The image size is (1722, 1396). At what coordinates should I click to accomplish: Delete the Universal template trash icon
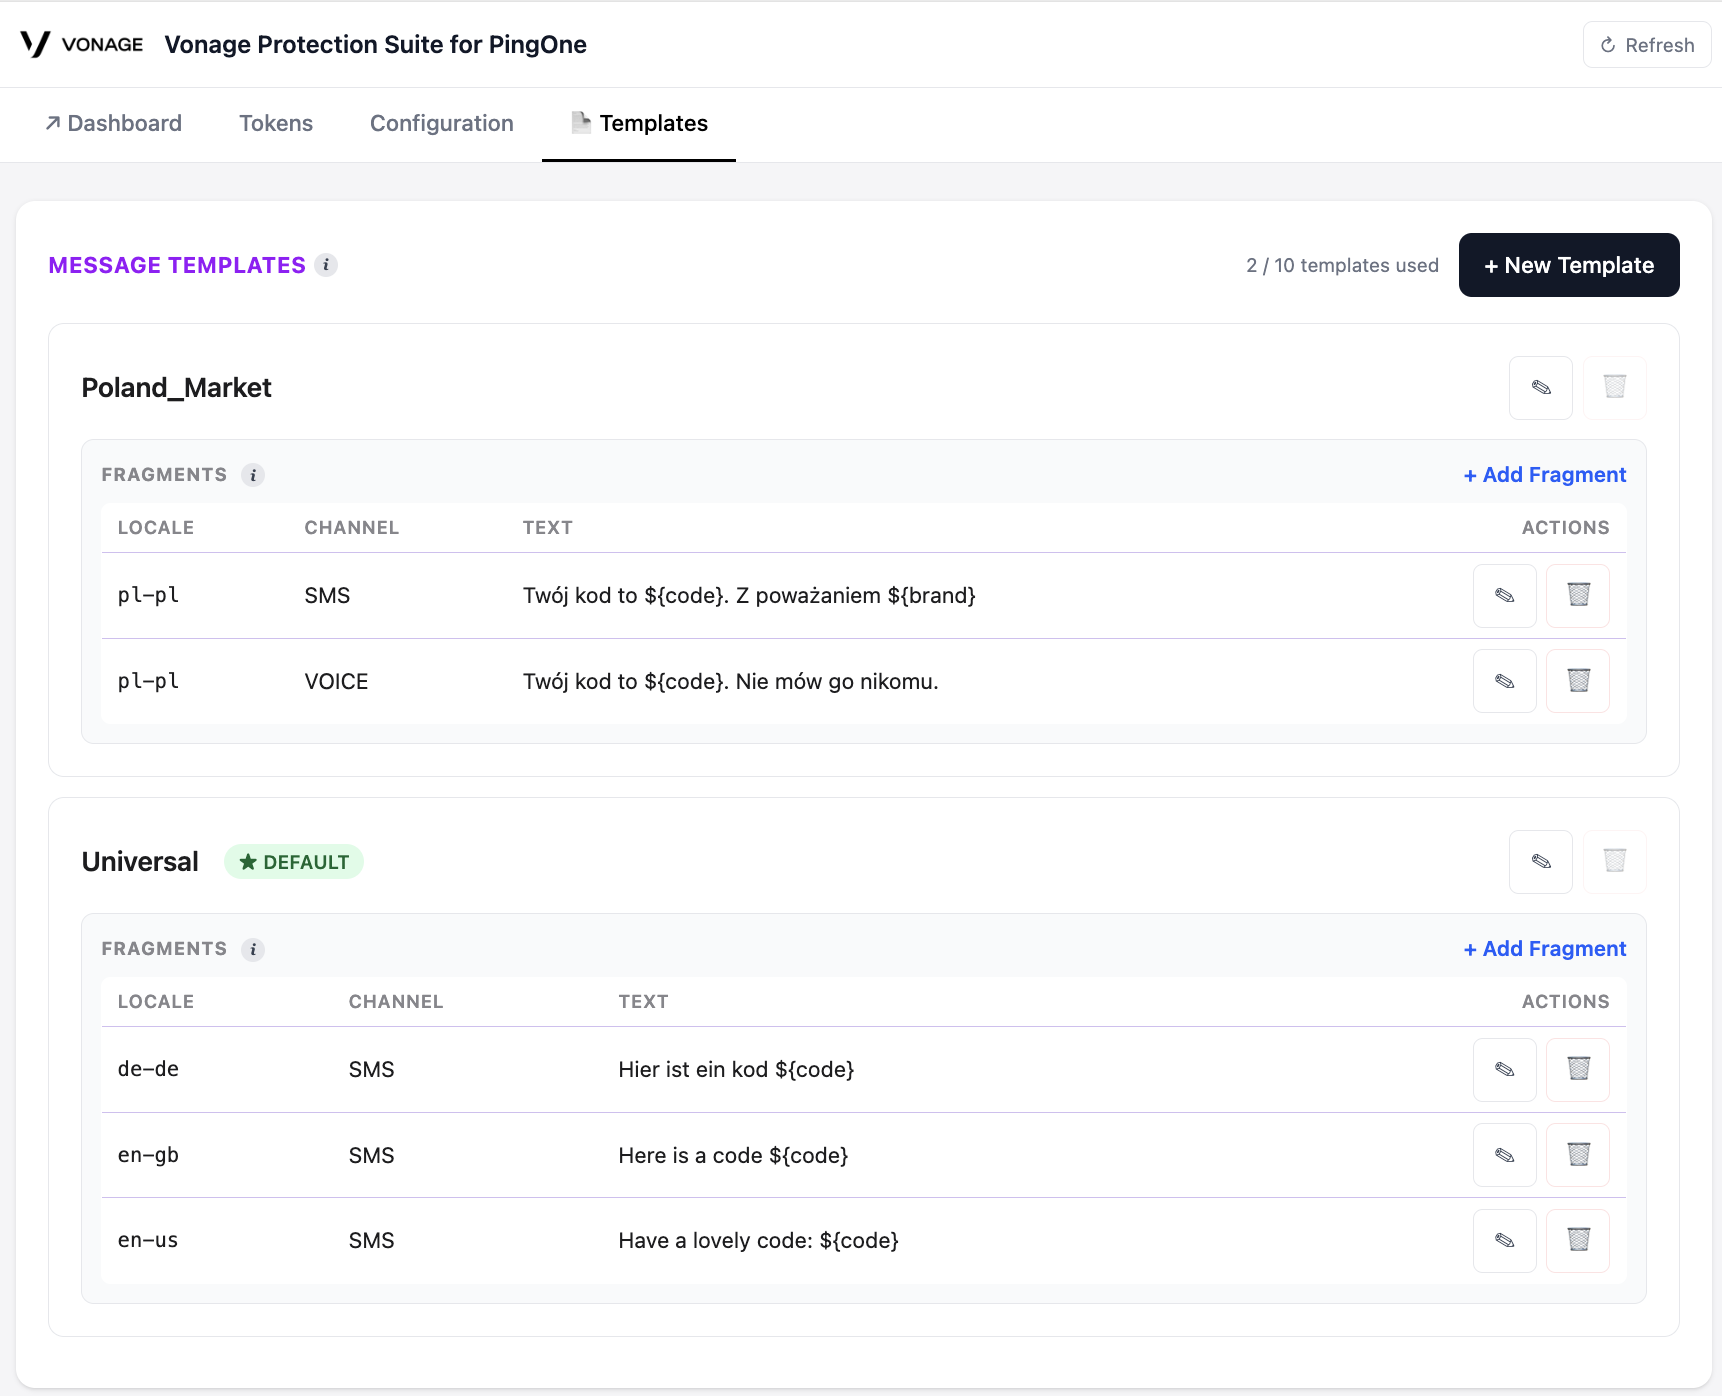click(x=1614, y=862)
